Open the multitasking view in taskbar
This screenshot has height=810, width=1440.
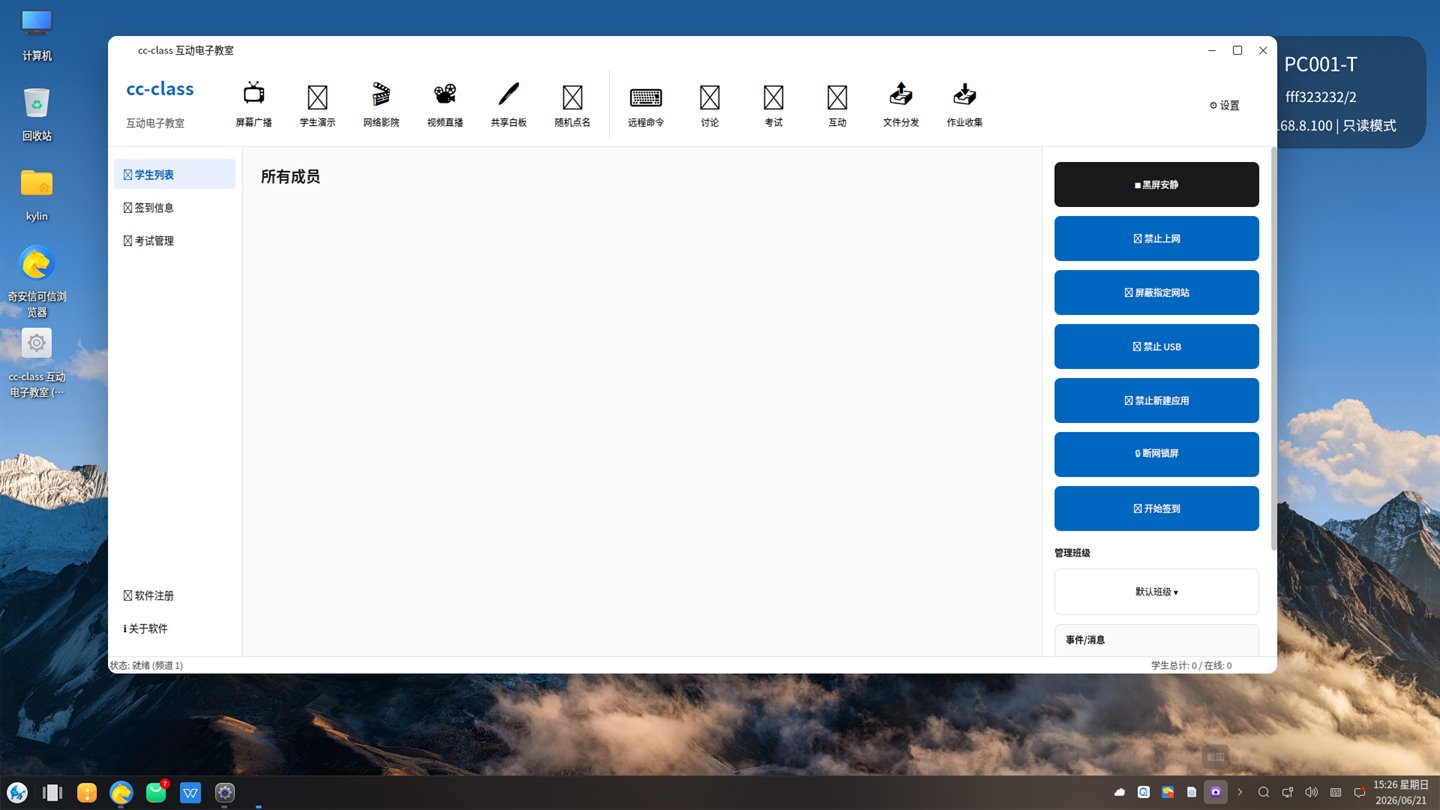[53, 793]
